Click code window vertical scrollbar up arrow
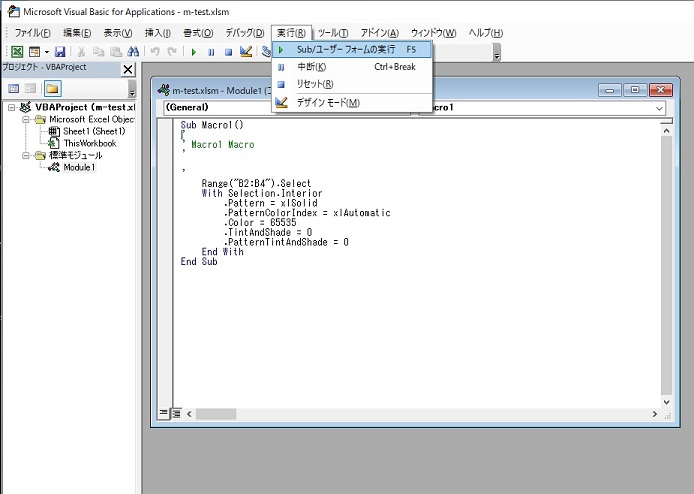694x494 pixels. (666, 131)
